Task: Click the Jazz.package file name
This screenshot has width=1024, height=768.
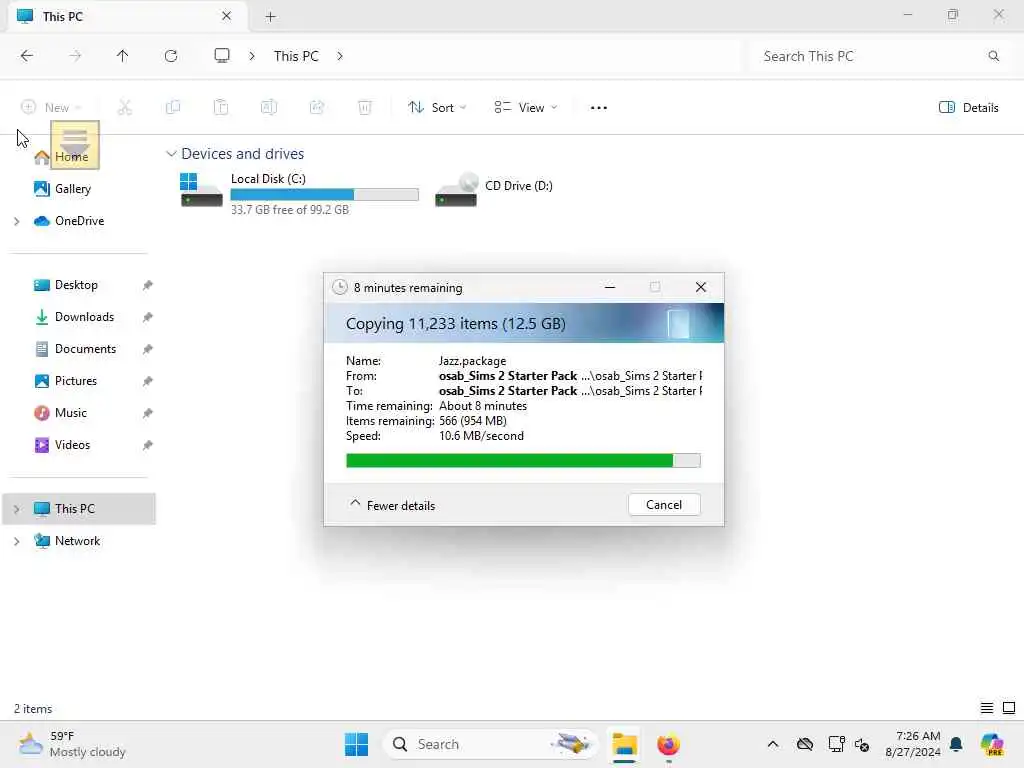Action: pyautogui.click(x=472, y=360)
